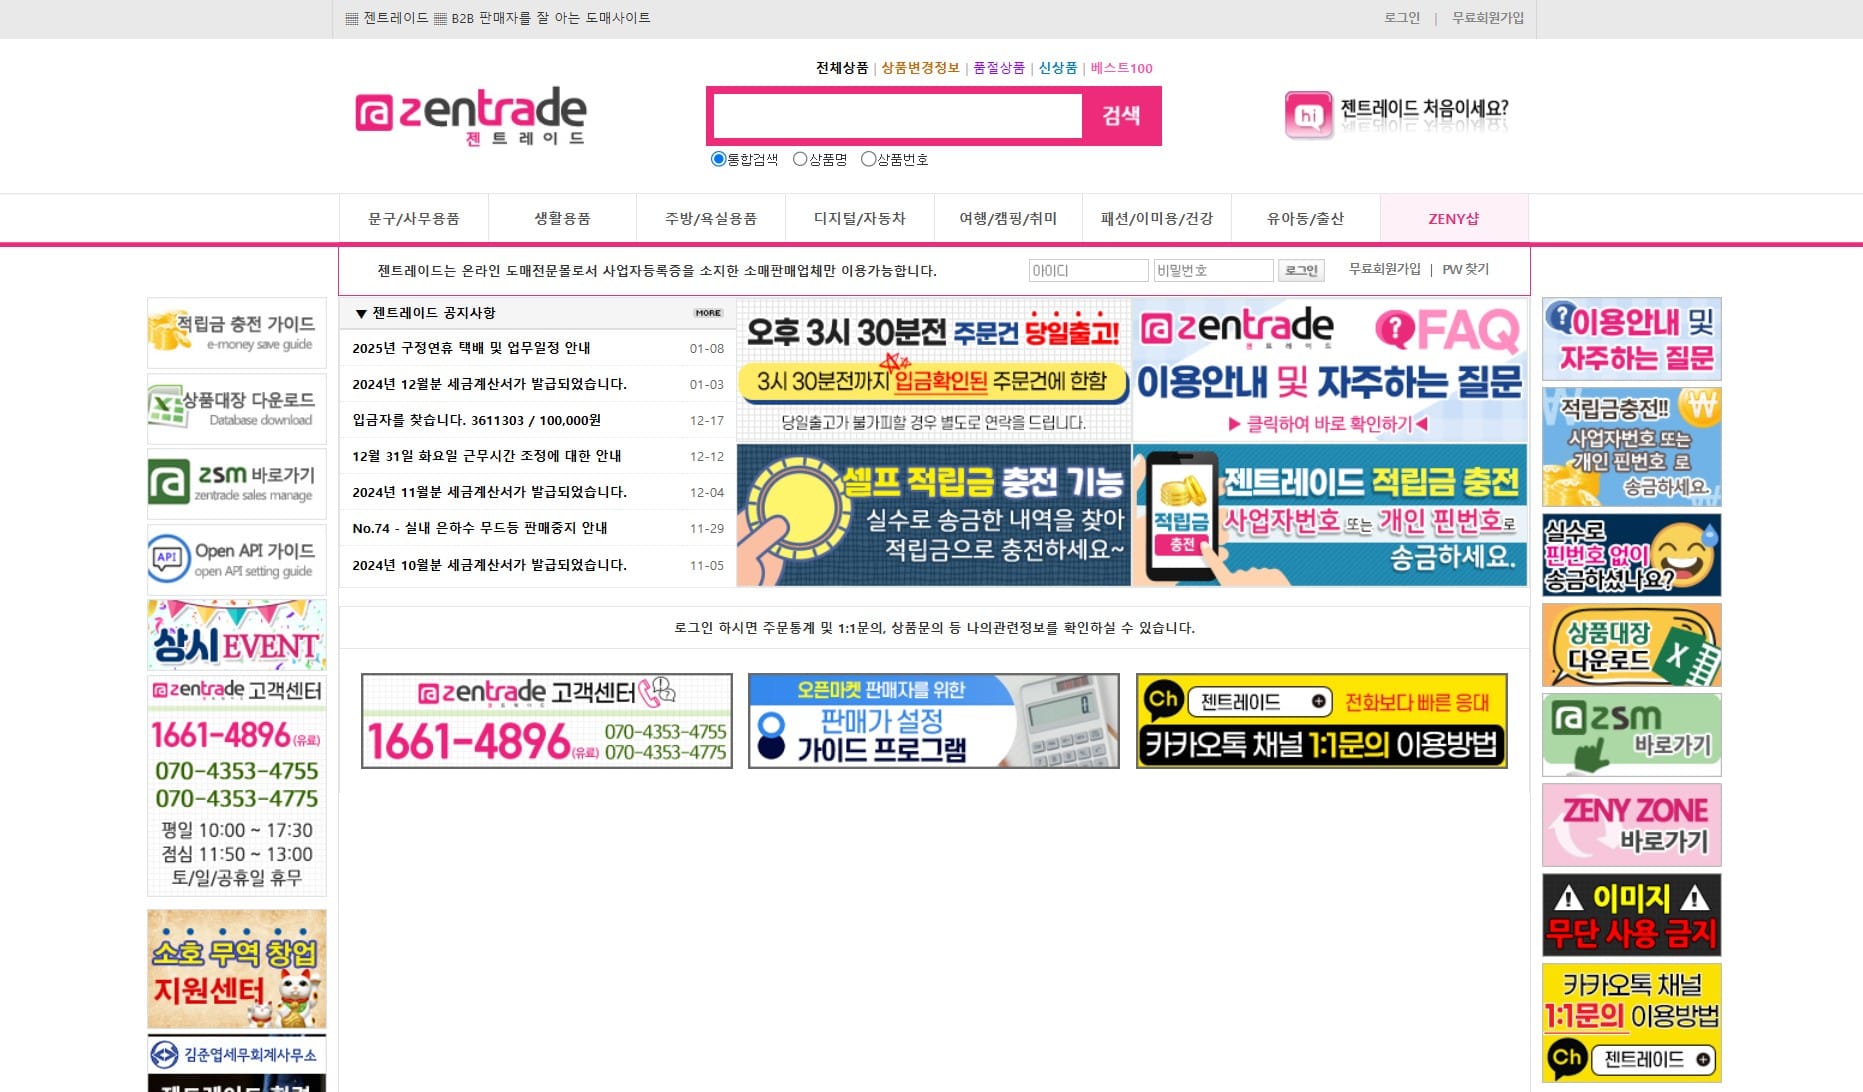Open 실수로 핀번호 없이 송금하셨나요 banner
This screenshot has height=1092, width=1863.
pyautogui.click(x=1632, y=555)
